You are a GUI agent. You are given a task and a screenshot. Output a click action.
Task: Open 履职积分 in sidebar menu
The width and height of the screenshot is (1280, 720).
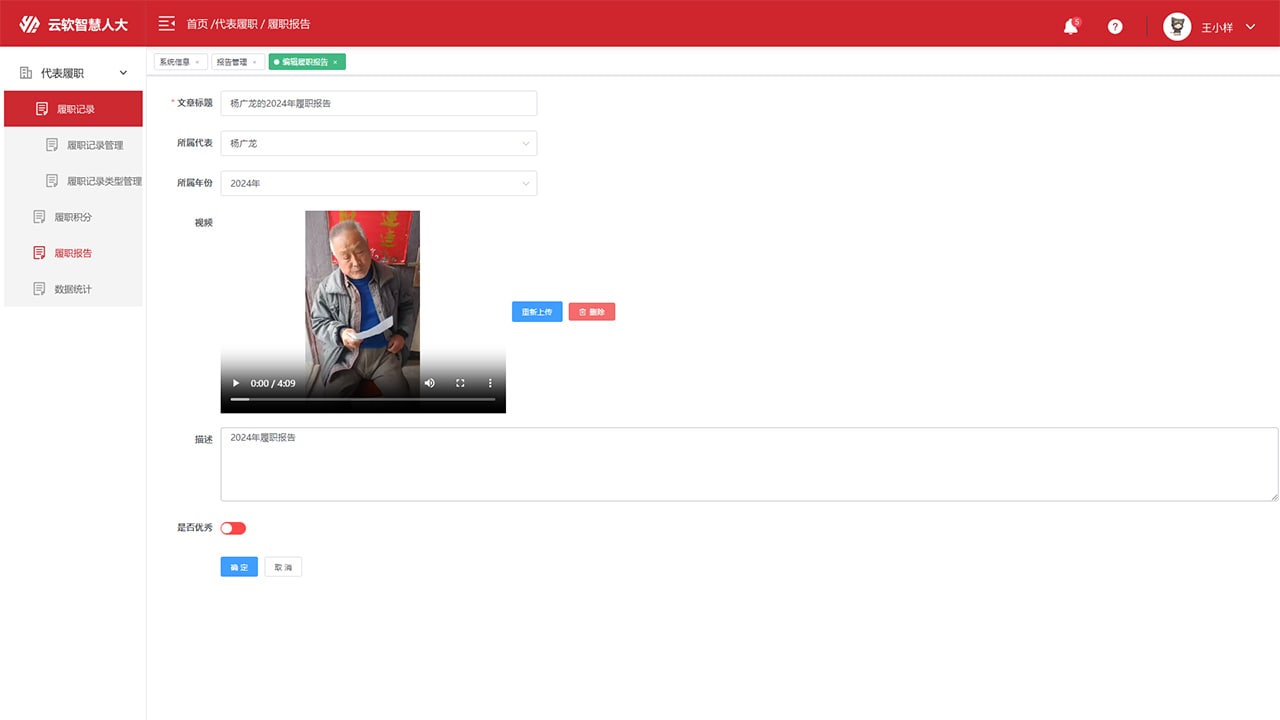(73, 217)
